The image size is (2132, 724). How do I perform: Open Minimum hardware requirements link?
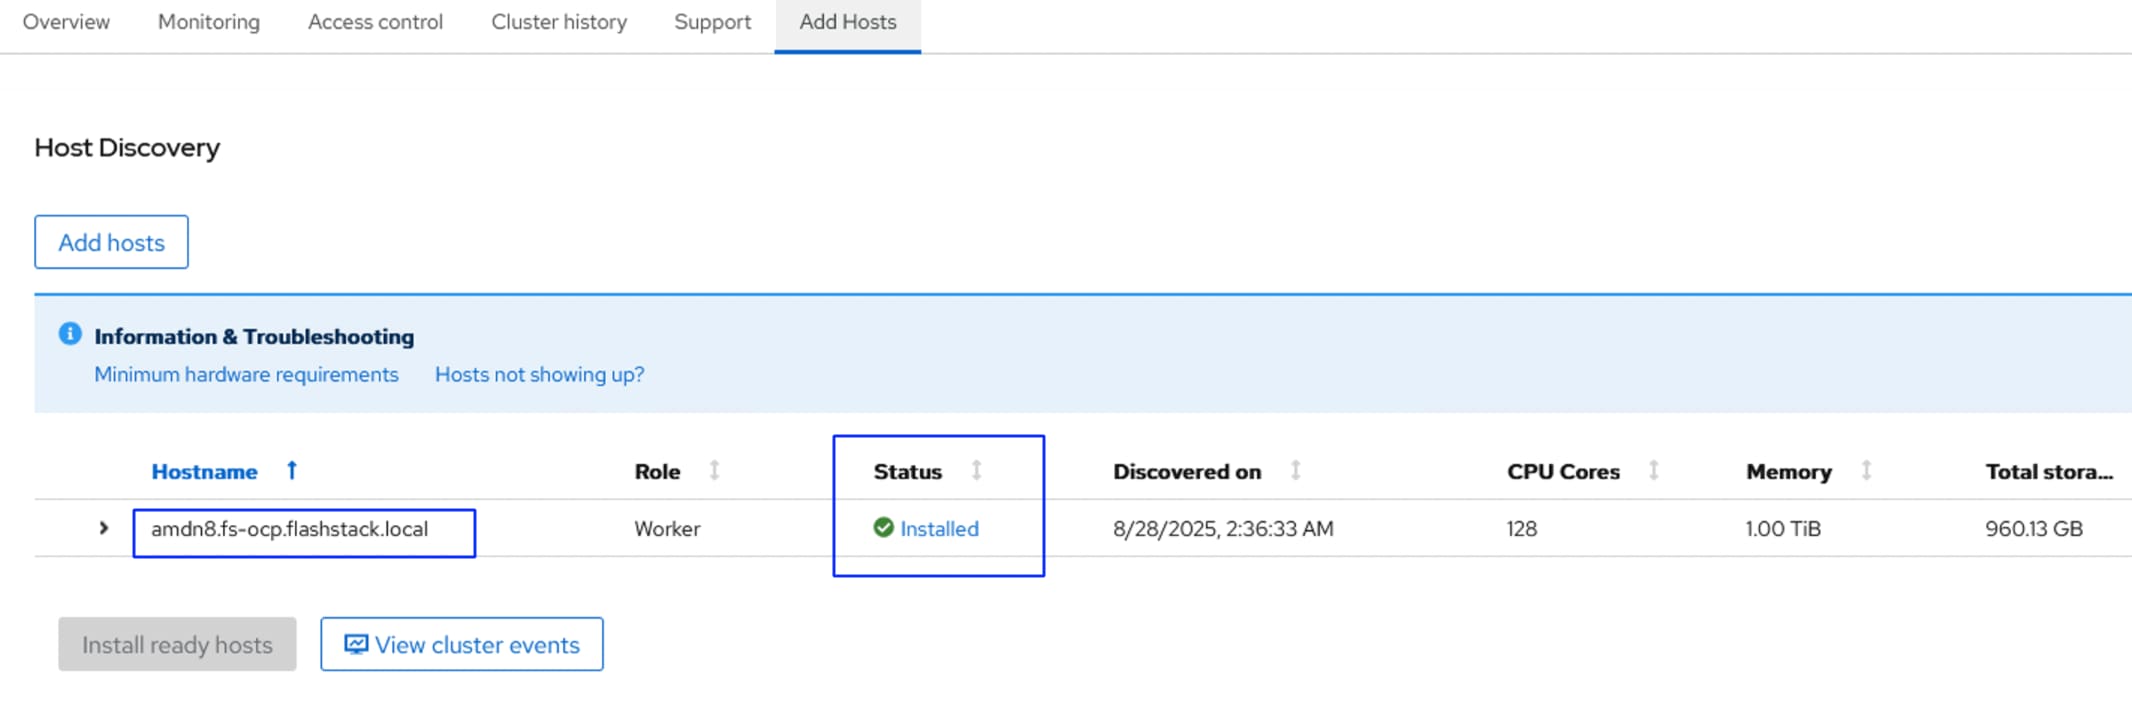[246, 375]
